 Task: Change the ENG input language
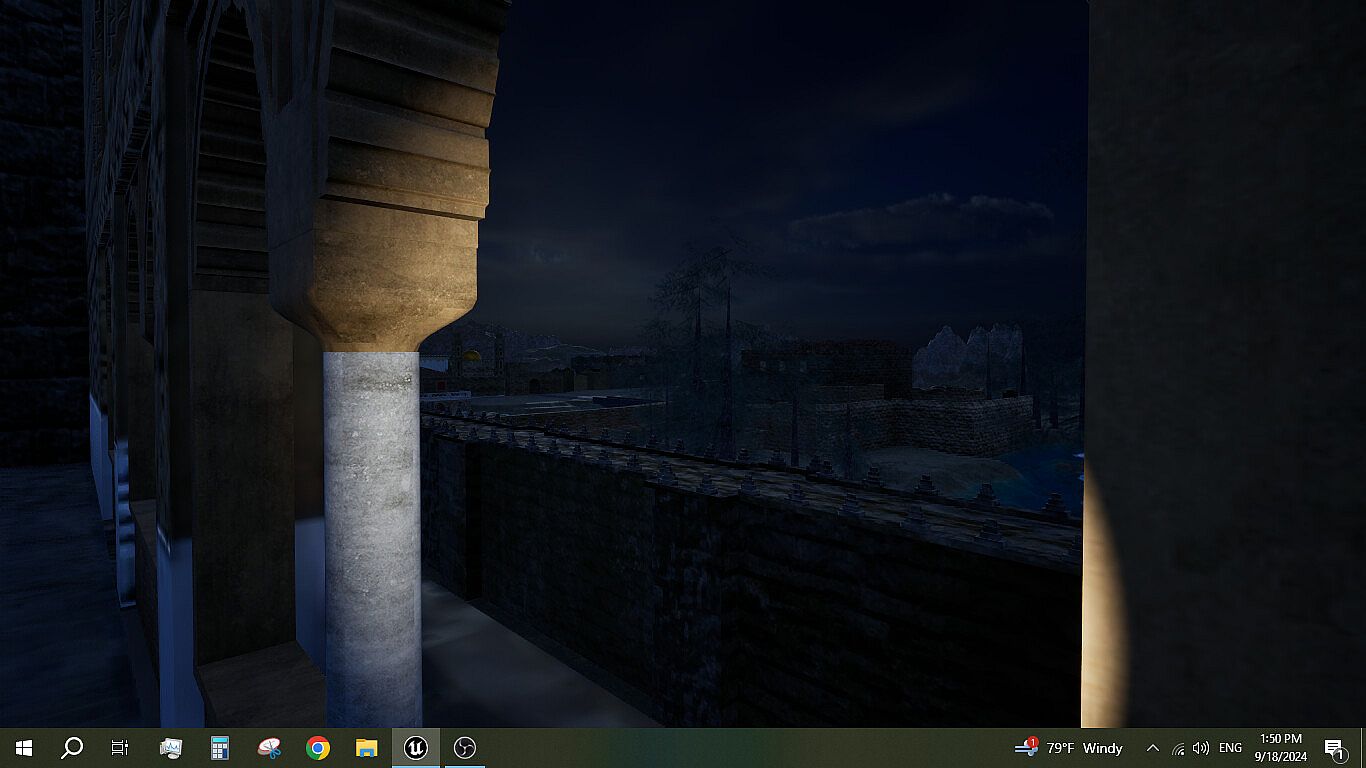click(x=1230, y=748)
